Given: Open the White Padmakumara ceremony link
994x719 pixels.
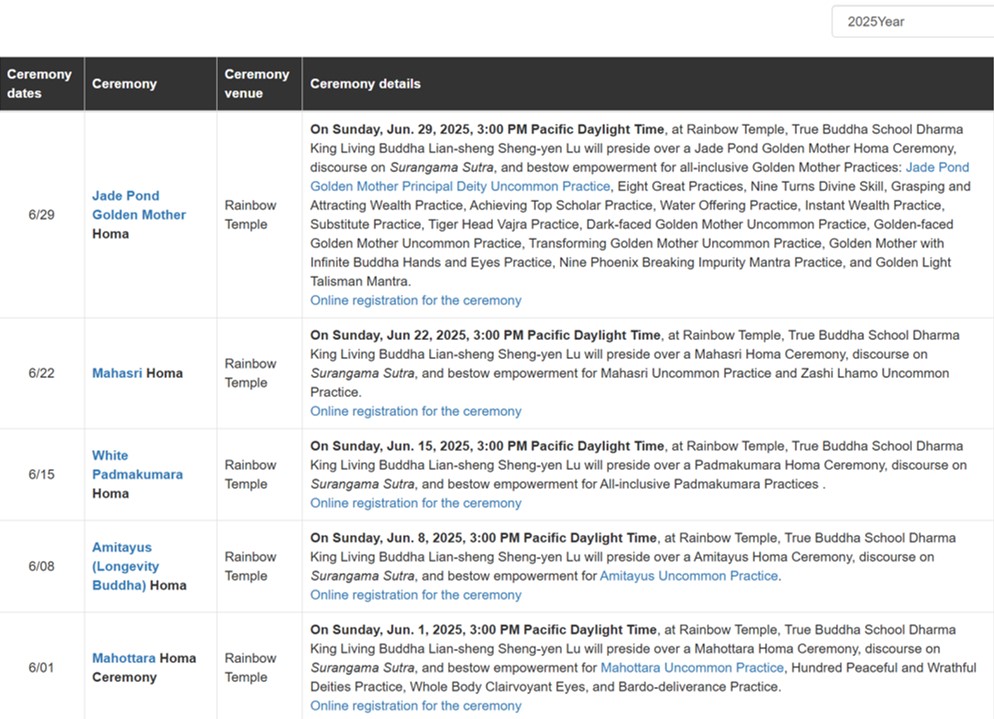Looking at the screenshot, I should click(x=138, y=465).
